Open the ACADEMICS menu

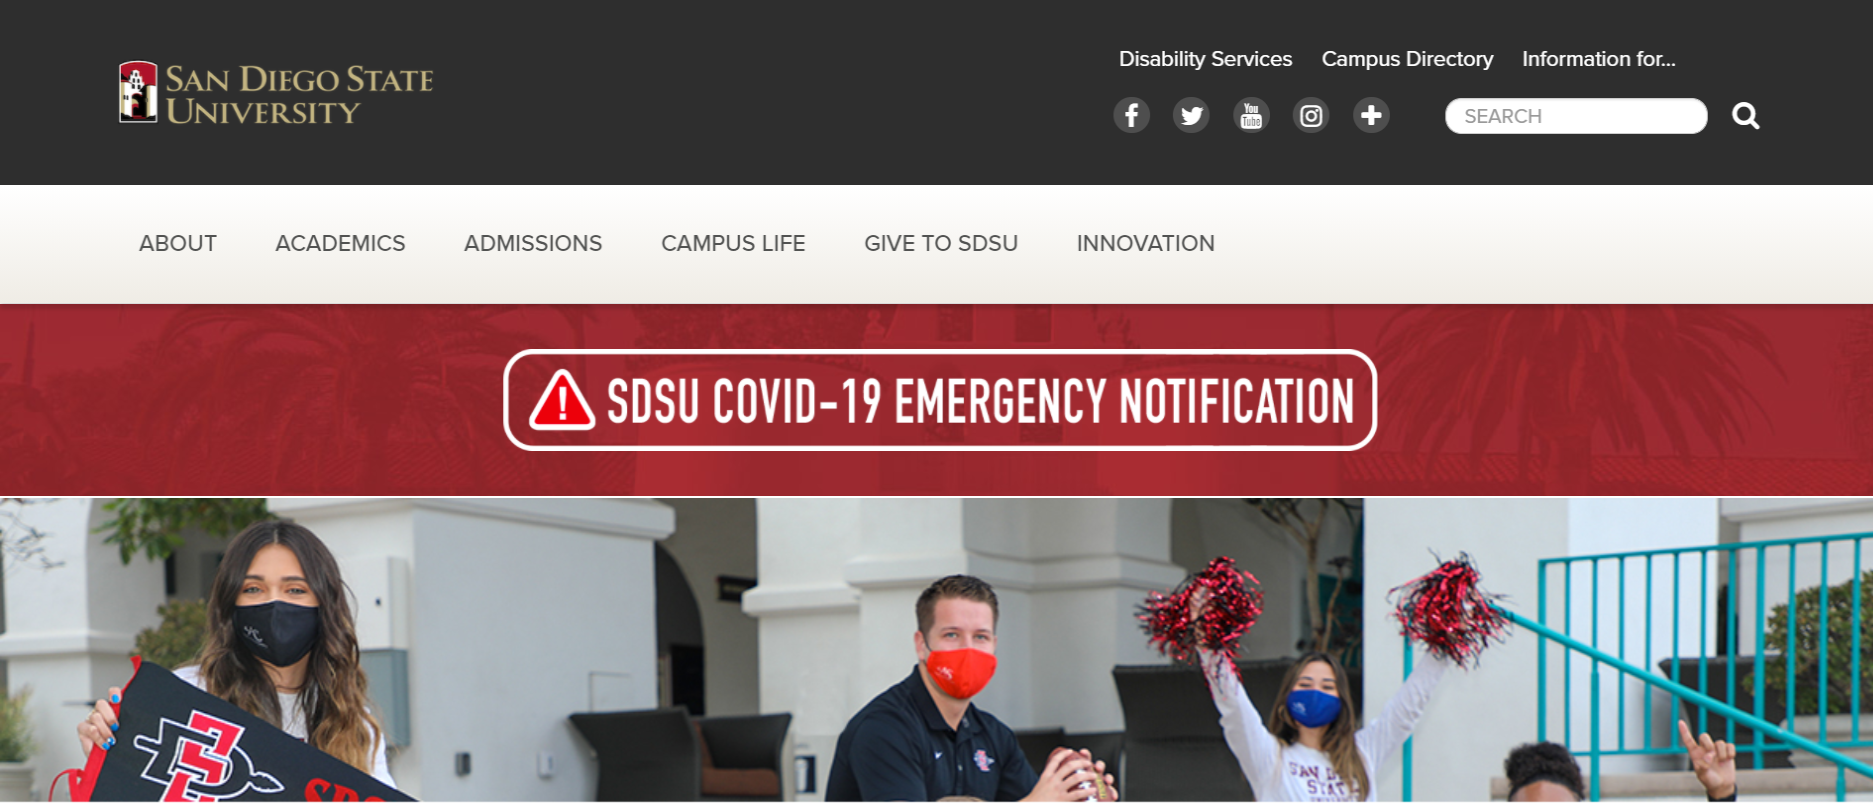click(x=340, y=243)
